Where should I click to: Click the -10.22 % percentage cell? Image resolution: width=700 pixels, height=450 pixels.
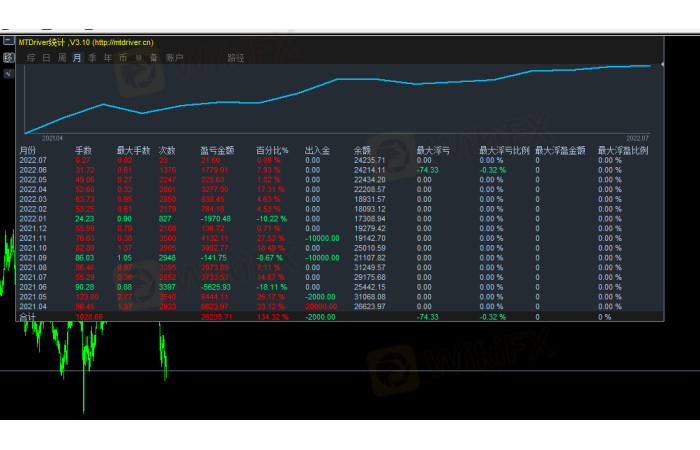click(x=272, y=219)
